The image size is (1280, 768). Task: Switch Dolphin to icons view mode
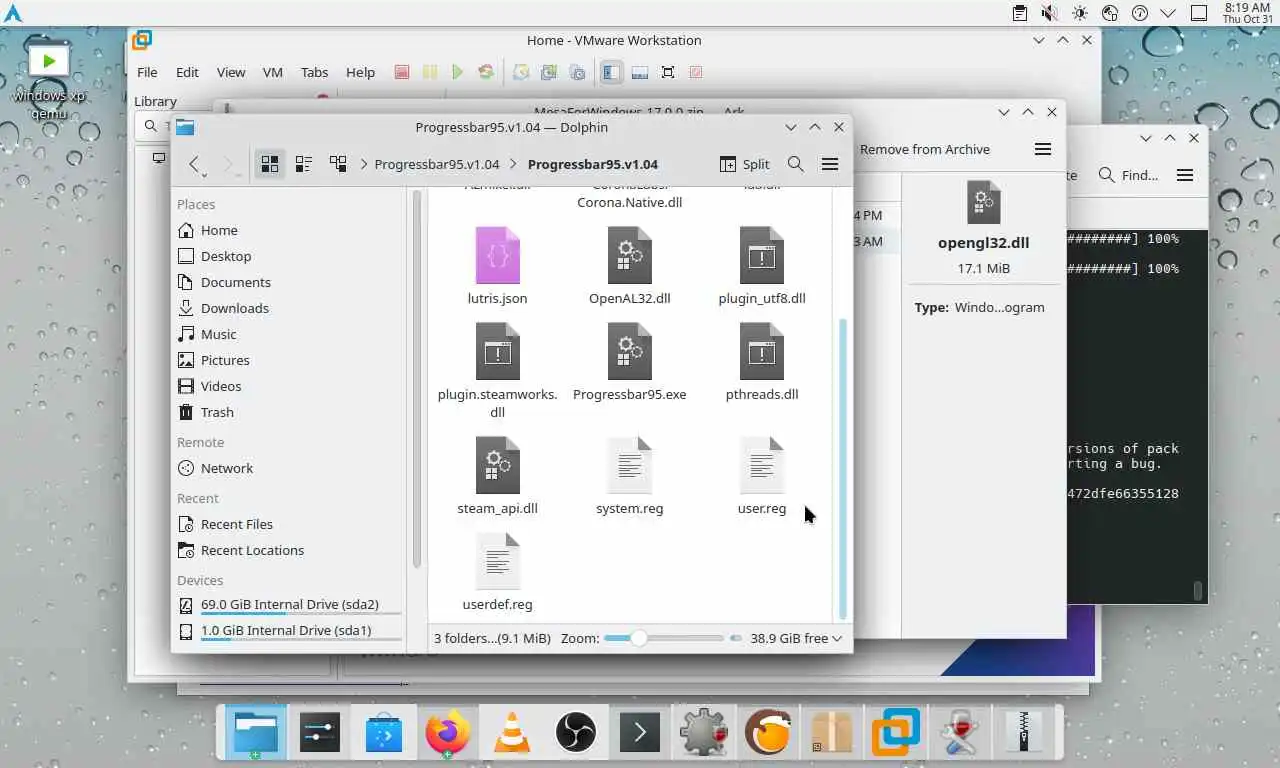269,164
